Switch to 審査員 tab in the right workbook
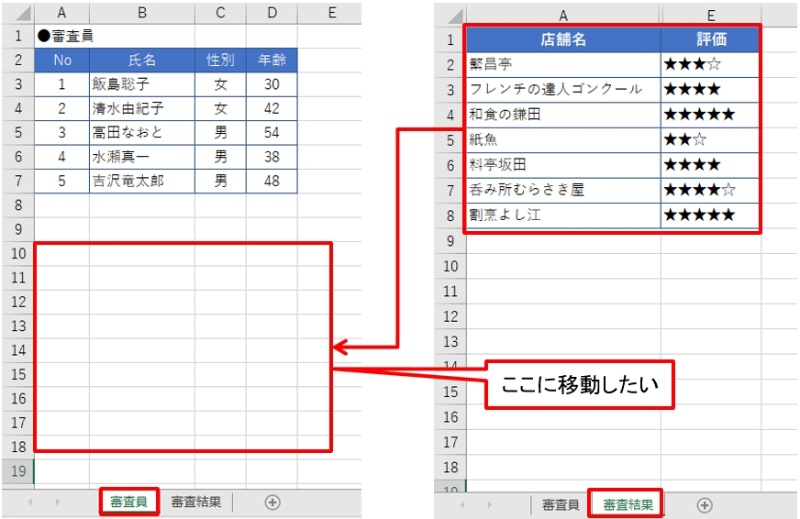This screenshot has width=800, height=519. pos(558,505)
